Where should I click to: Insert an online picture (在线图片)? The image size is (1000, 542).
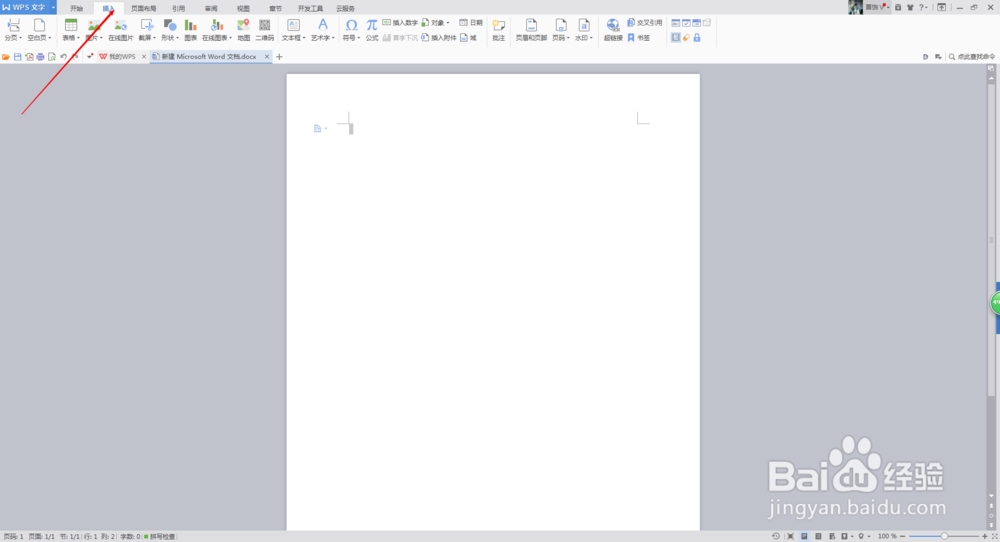point(121,30)
